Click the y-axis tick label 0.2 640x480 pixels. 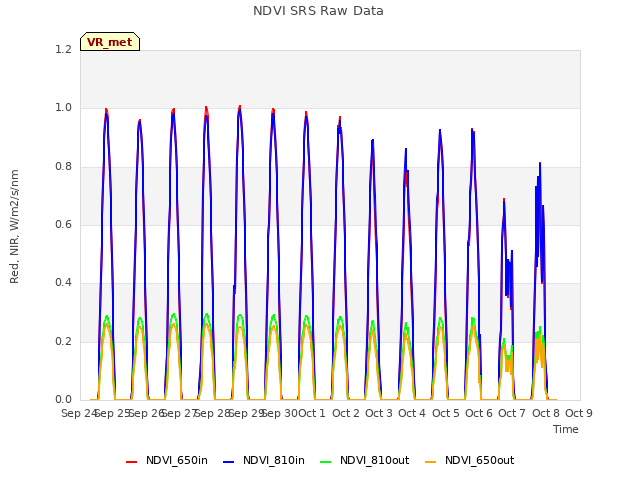(x=63, y=341)
